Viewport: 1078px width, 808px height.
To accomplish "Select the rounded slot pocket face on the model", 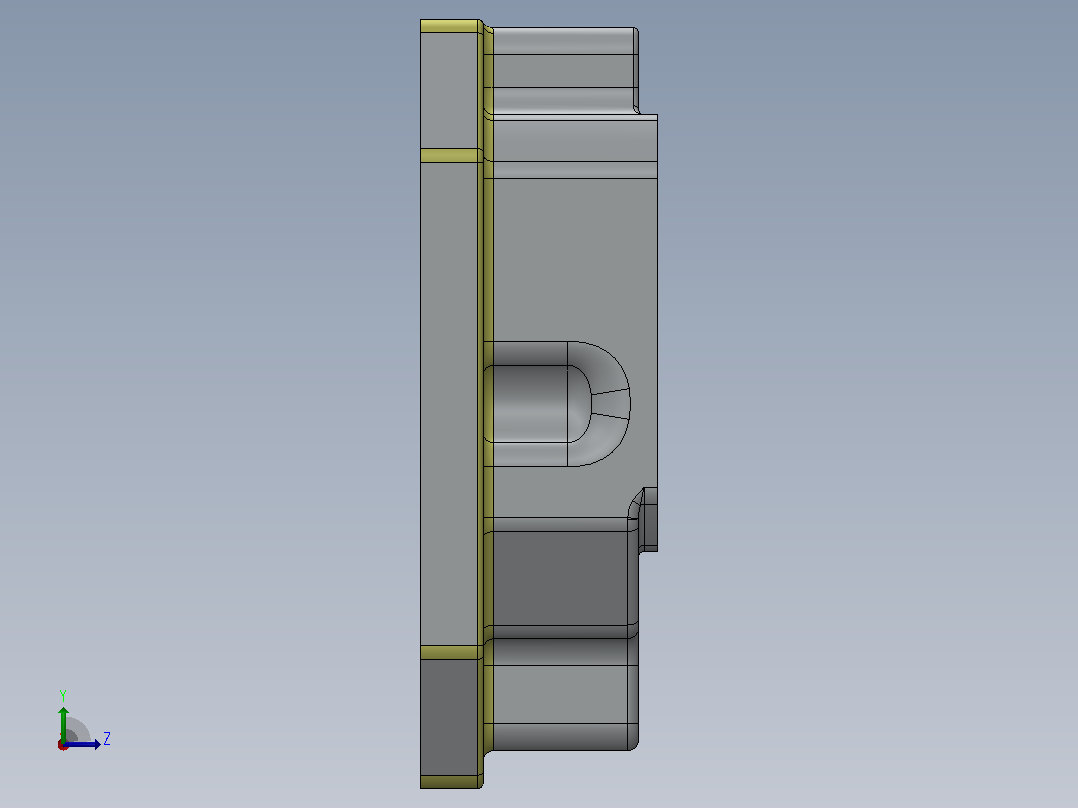I will pyautogui.click(x=529, y=404).
